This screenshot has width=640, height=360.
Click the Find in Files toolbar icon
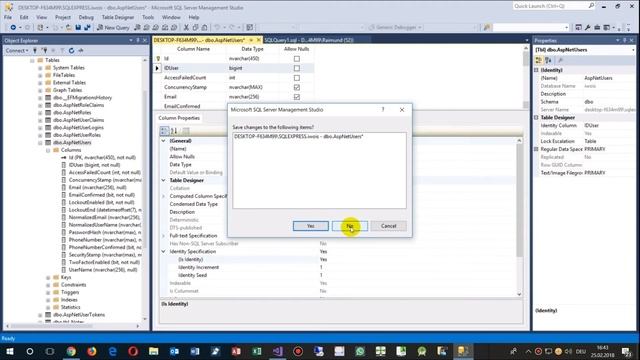click(x=487, y=27)
